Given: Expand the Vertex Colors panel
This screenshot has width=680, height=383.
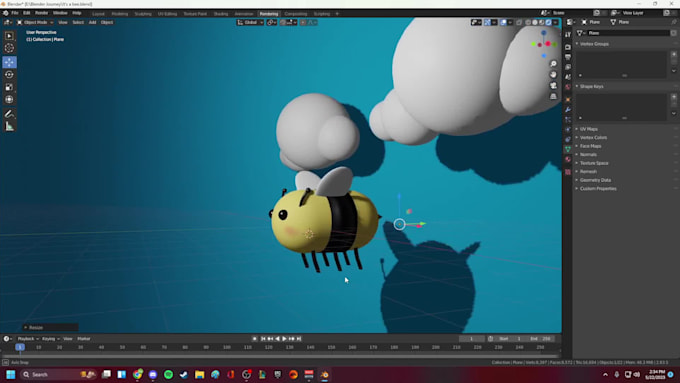Looking at the screenshot, I should 592,137.
